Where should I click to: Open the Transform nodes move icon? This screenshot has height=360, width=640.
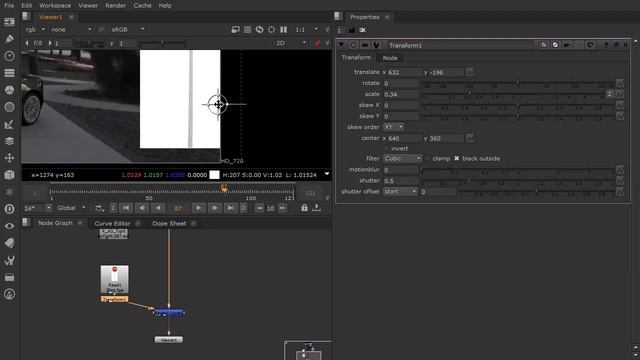pyautogui.click(x=9, y=158)
